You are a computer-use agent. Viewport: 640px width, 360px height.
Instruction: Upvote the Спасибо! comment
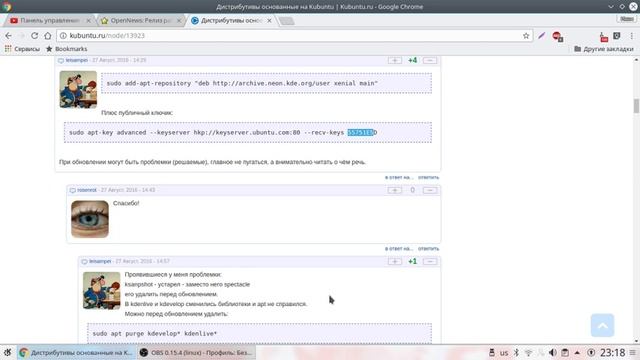pyautogui.click(x=395, y=190)
